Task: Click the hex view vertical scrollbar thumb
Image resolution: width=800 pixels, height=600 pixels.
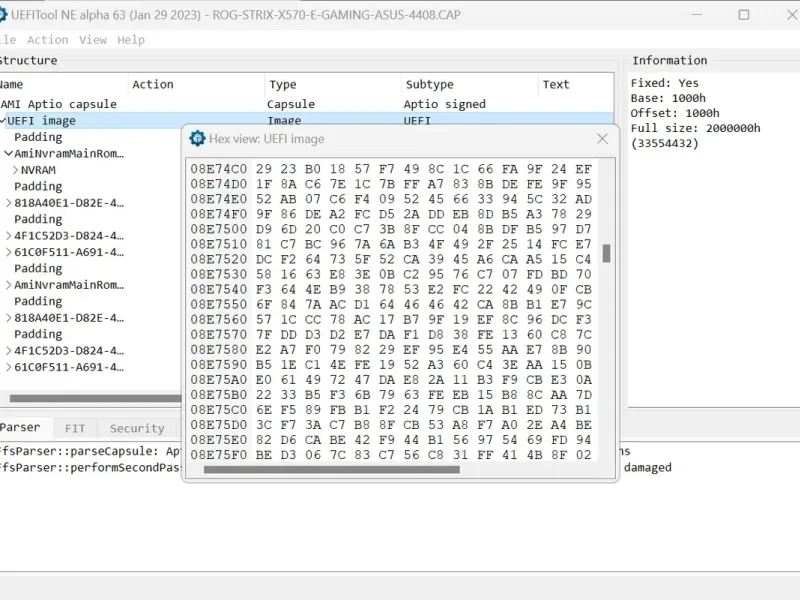Action: point(606,254)
